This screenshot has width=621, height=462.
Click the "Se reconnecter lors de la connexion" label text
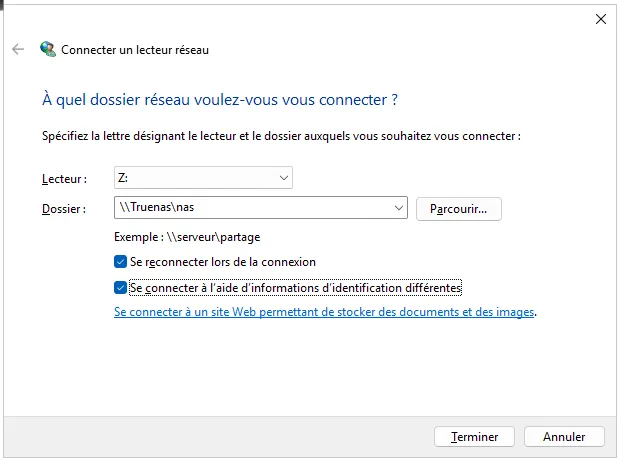coord(223,262)
